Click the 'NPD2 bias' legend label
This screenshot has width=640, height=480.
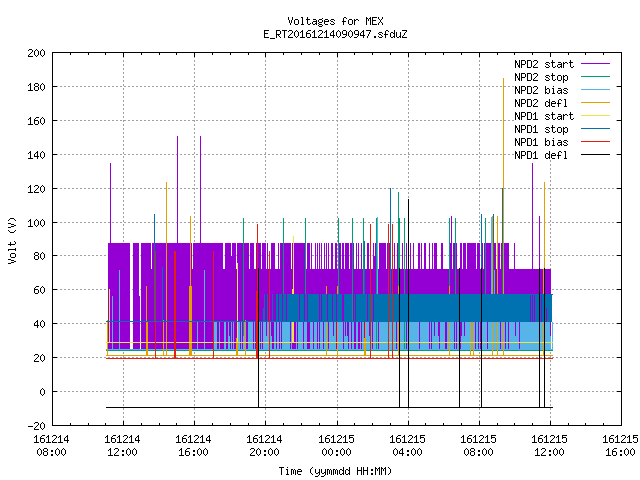pyautogui.click(x=541, y=90)
